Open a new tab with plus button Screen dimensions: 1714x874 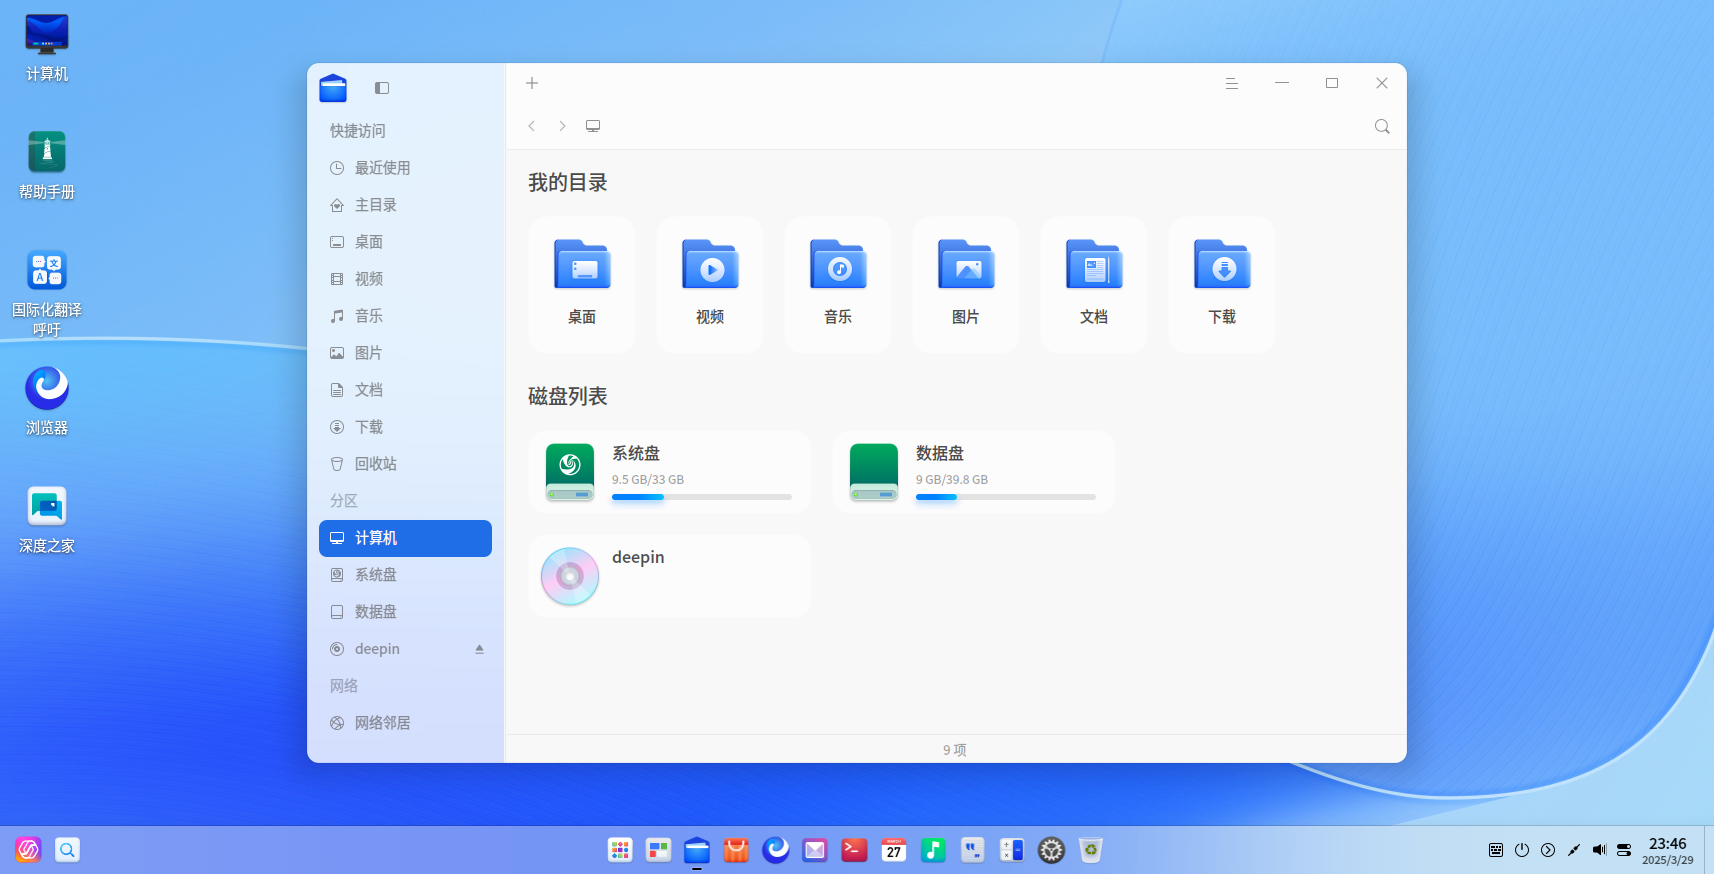532,83
